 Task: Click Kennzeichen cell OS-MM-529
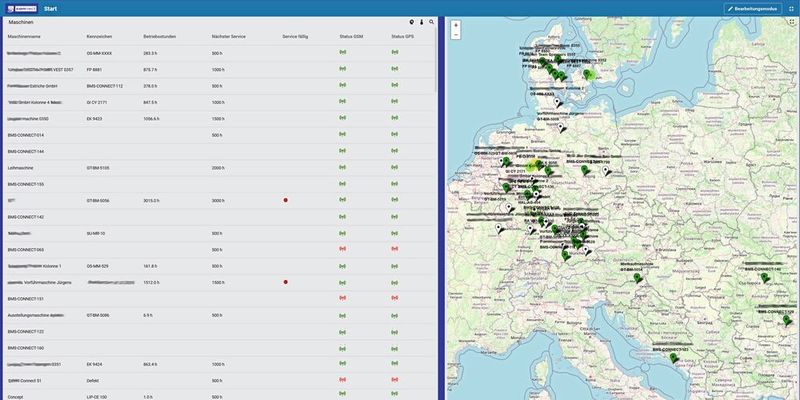point(98,266)
